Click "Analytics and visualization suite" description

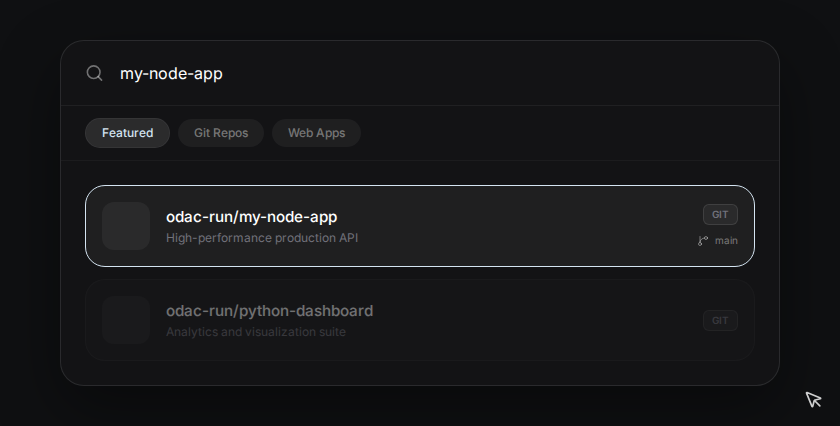(x=256, y=332)
